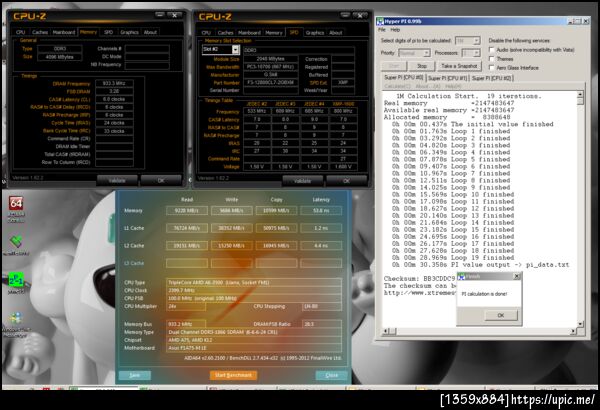
Task: Click Hyper PI log scrollbar up arrow
Action: point(580,95)
